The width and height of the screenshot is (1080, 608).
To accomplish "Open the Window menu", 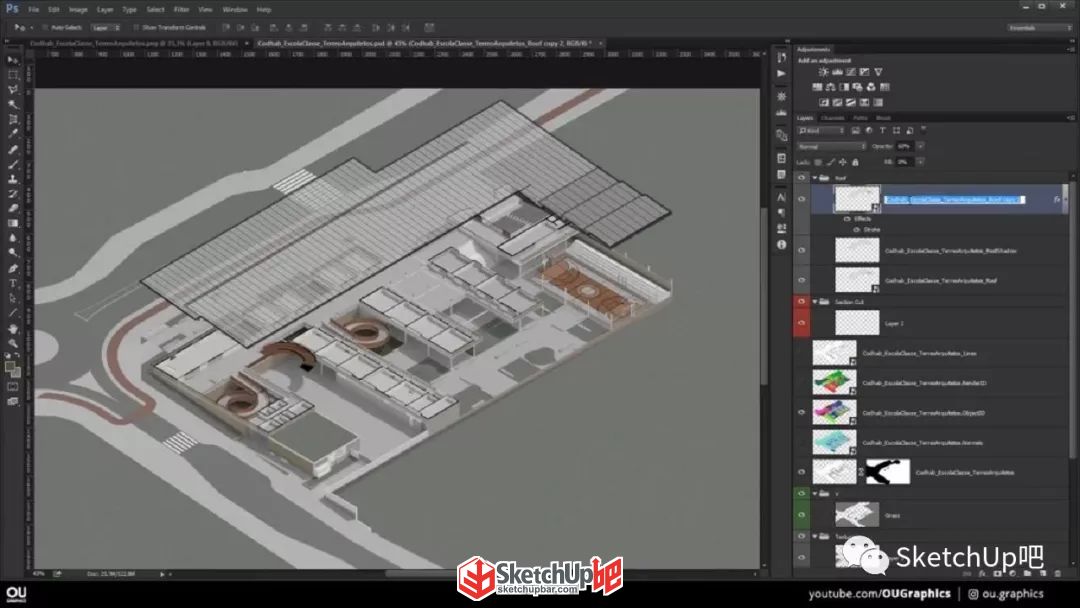I will pos(235,10).
